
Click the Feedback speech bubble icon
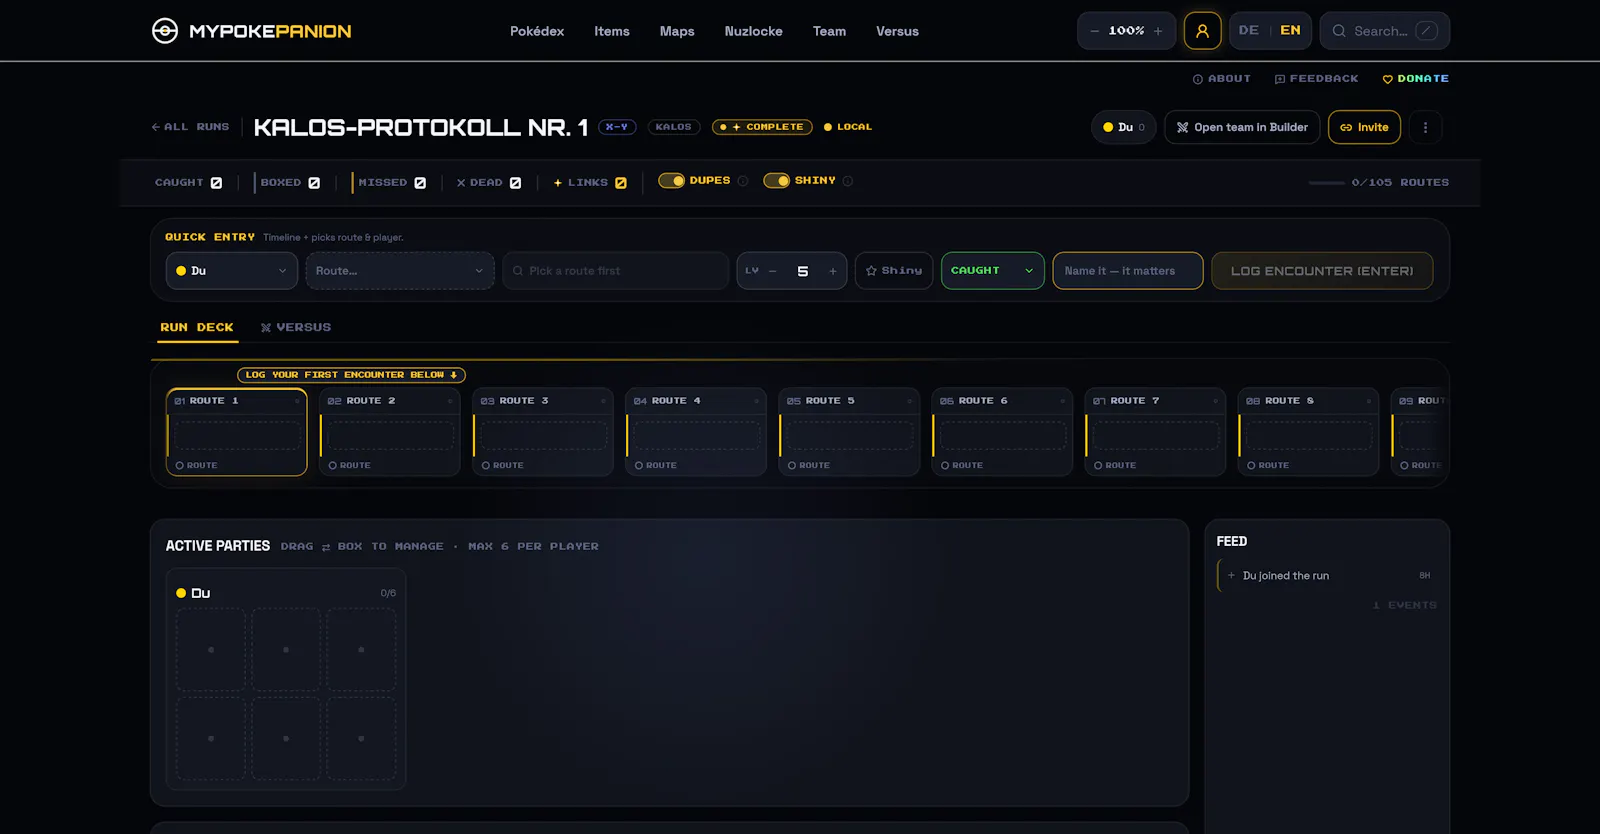click(x=1280, y=79)
